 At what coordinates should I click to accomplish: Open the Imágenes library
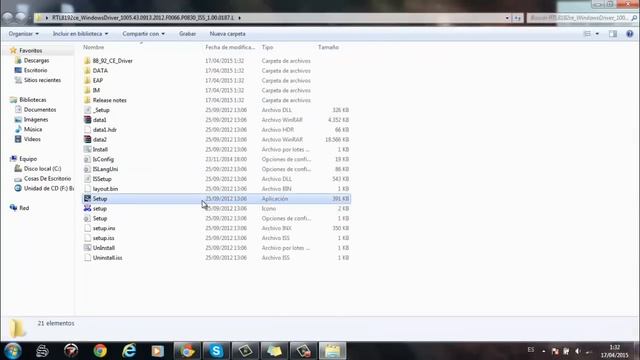pos(36,120)
